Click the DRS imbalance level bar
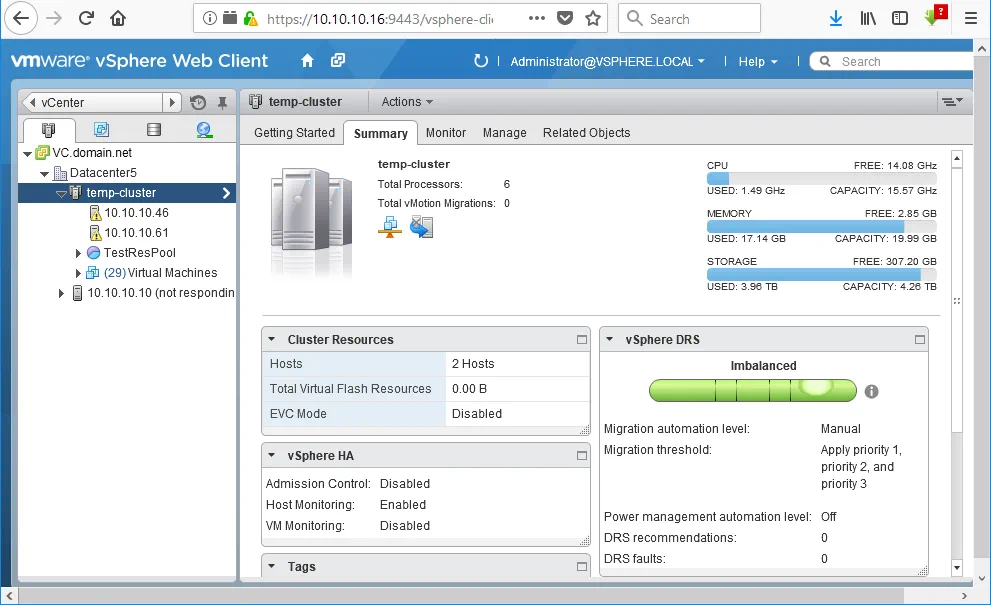The width and height of the screenshot is (991, 605). tap(752, 390)
